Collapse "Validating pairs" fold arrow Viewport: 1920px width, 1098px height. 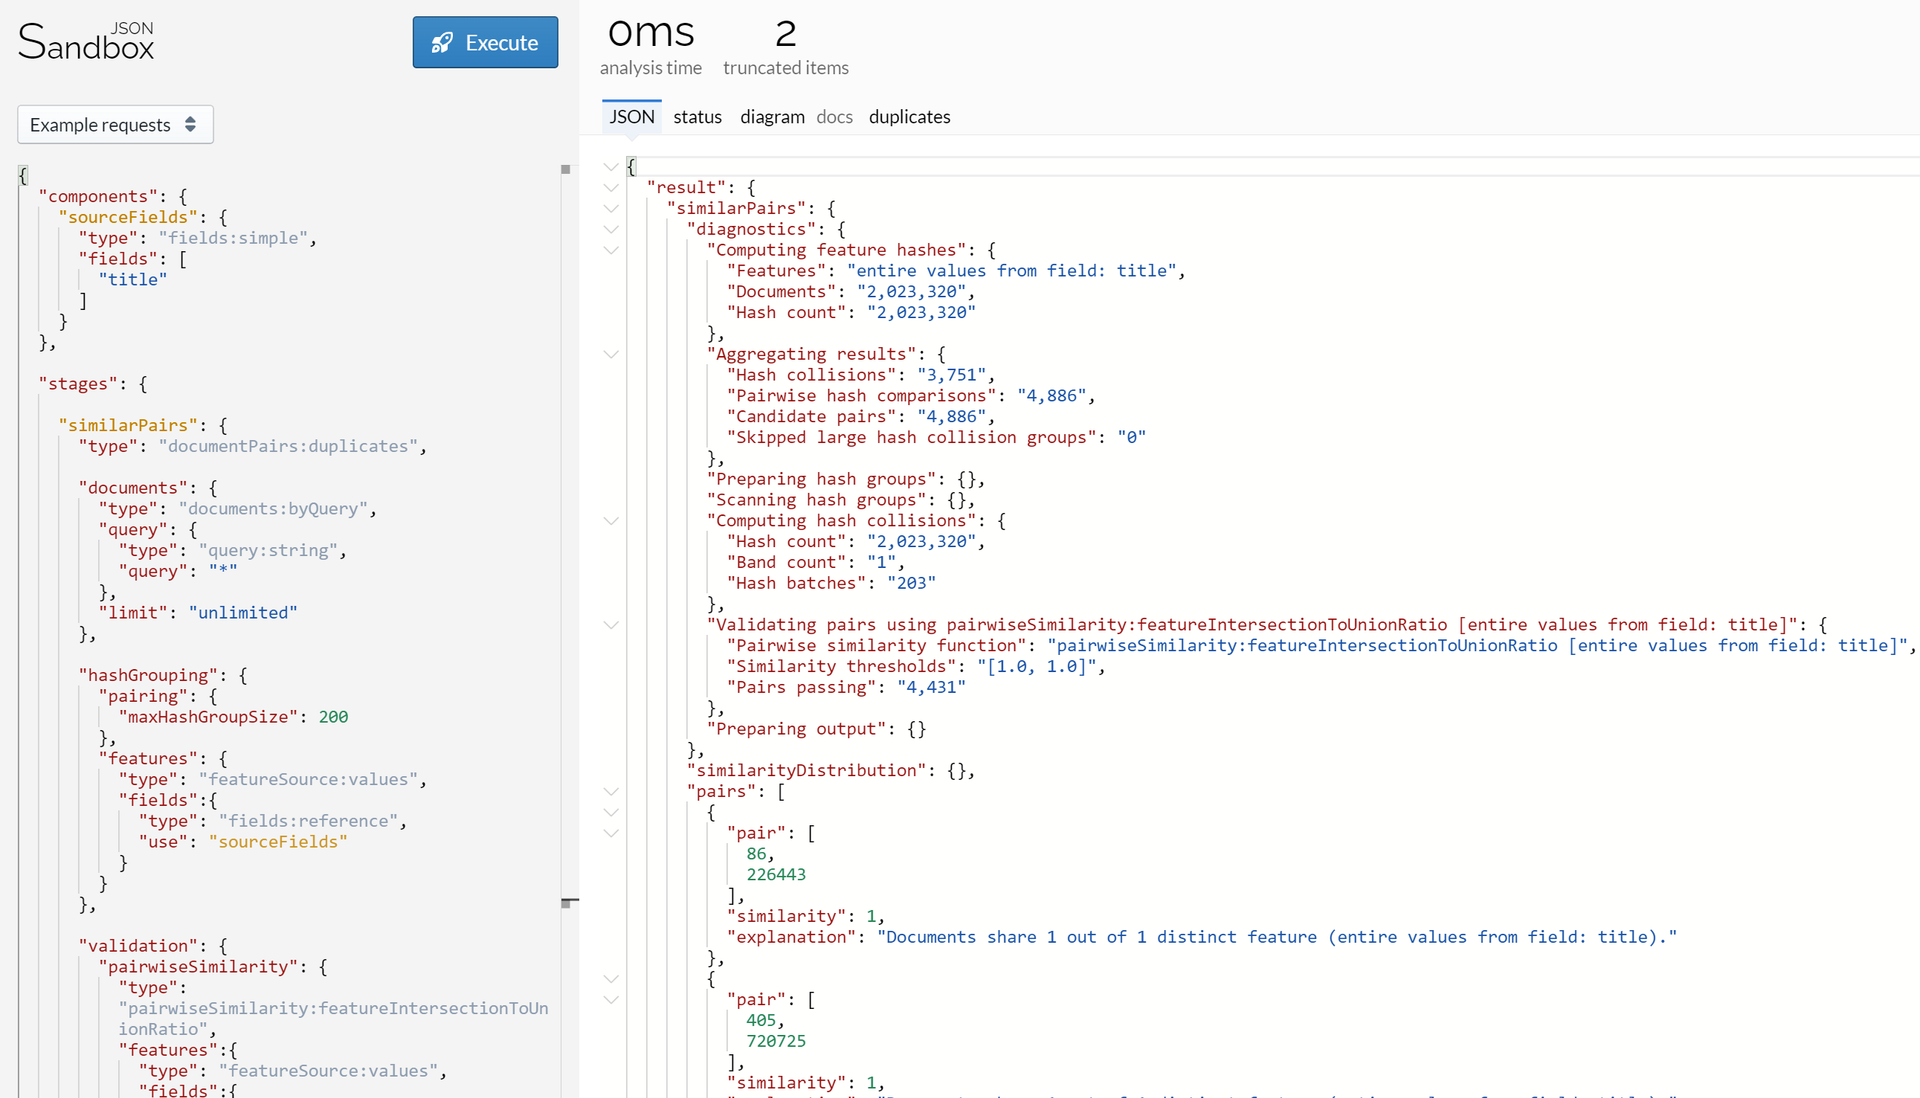611,625
